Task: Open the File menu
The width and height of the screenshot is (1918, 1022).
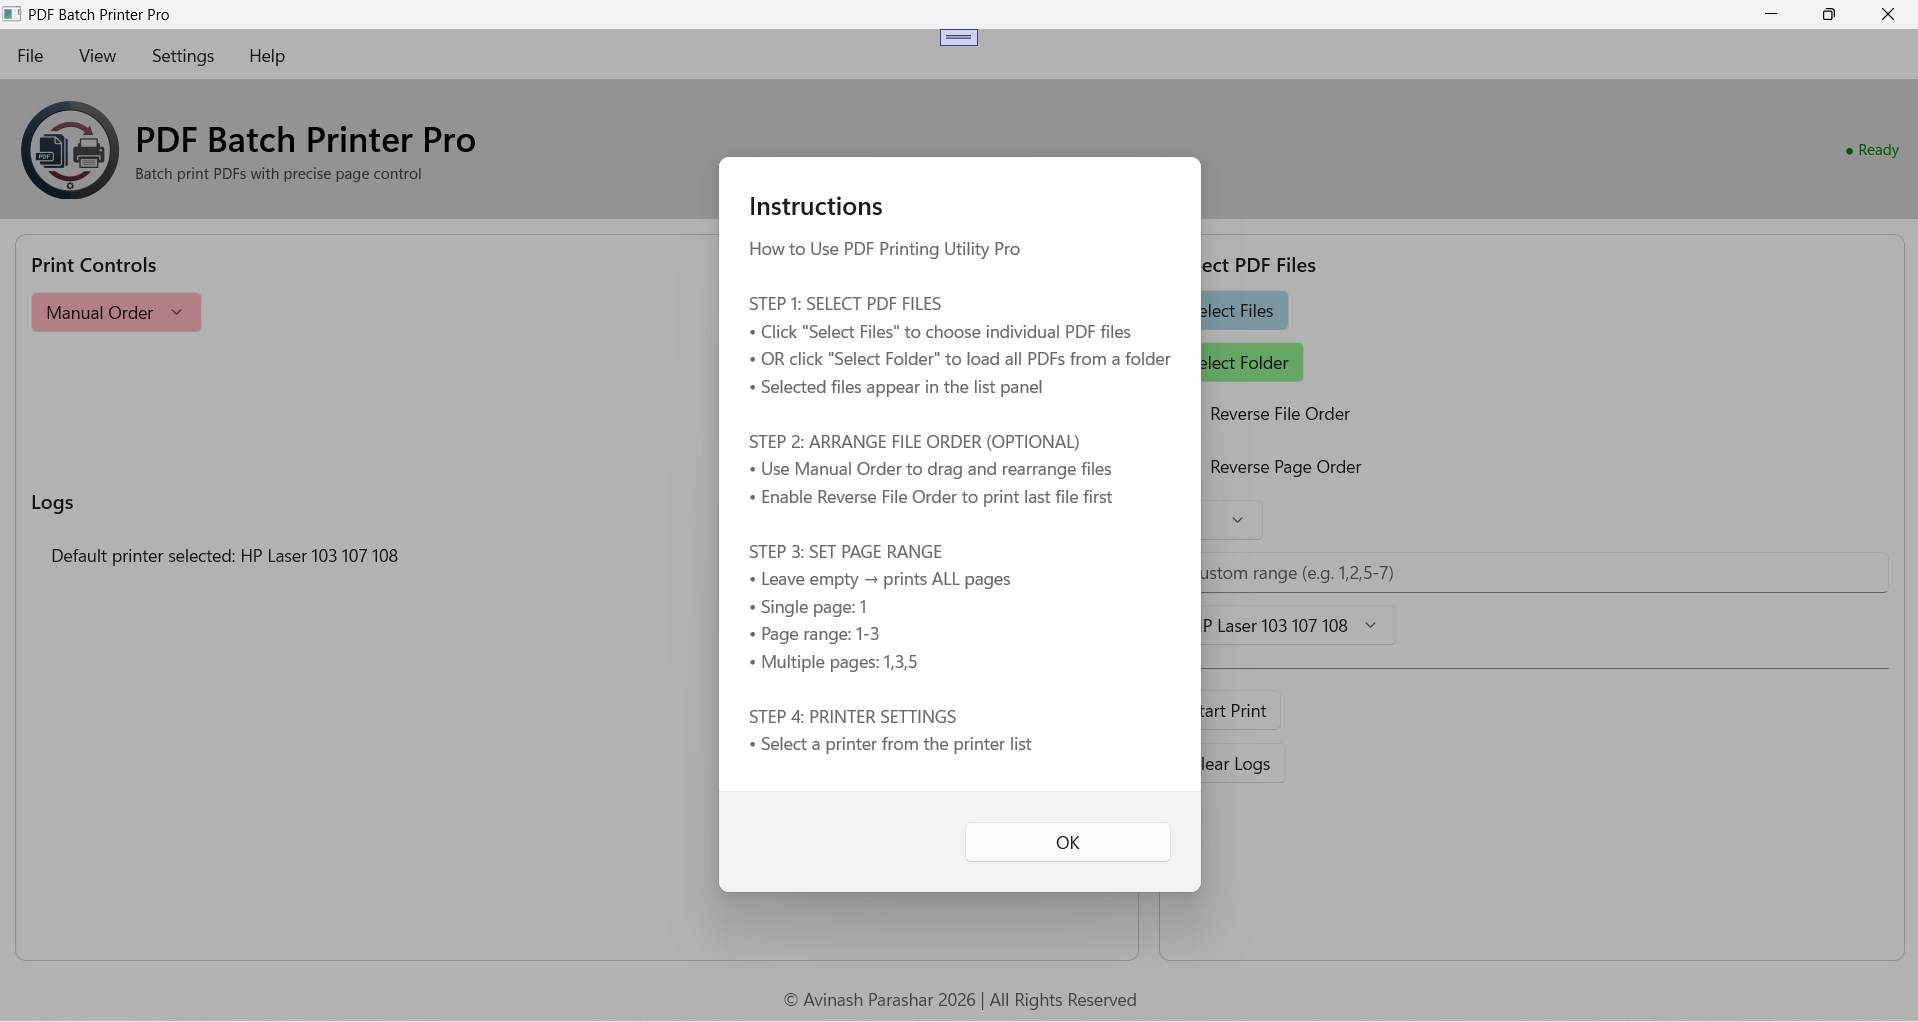Action: 30,56
